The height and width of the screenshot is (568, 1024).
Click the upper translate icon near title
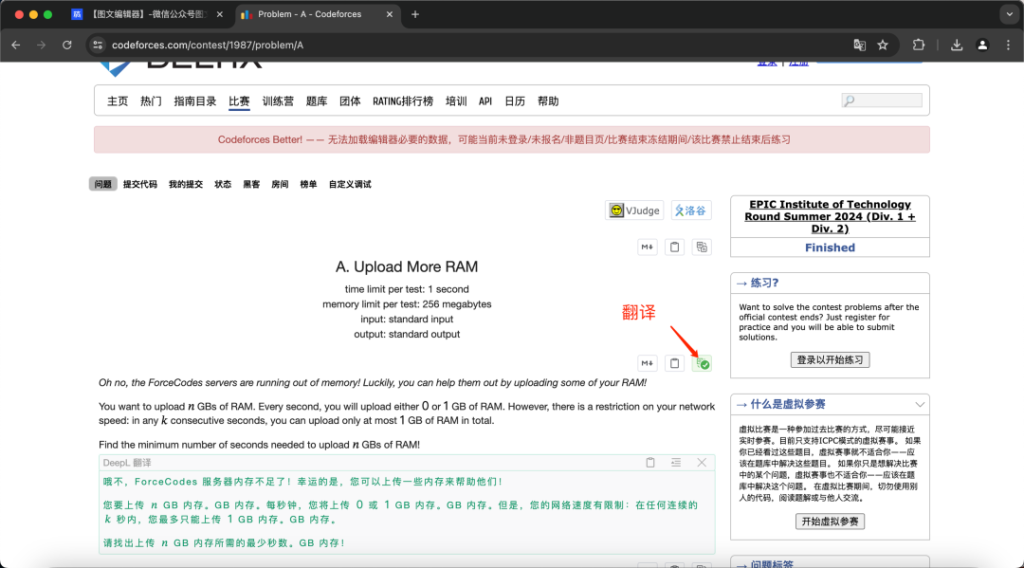[x=702, y=247]
